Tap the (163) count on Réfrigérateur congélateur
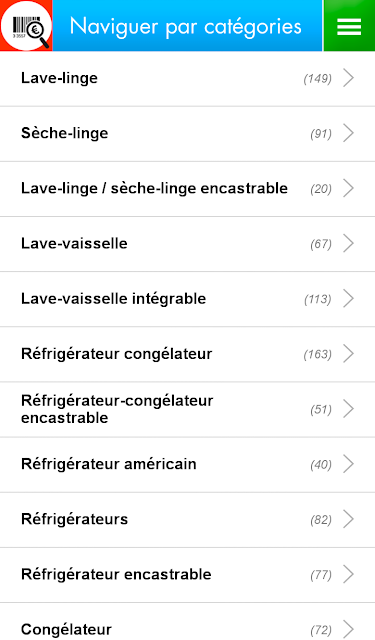This screenshot has width=375, height=640. point(317,354)
